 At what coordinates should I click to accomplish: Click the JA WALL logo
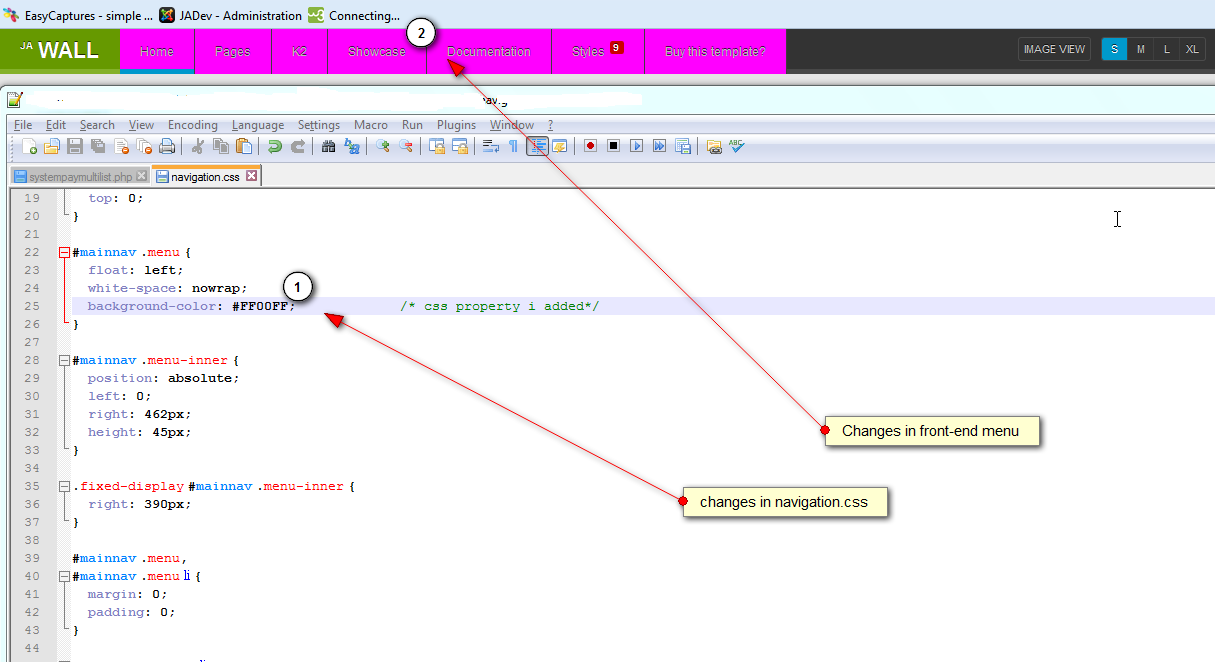60,50
